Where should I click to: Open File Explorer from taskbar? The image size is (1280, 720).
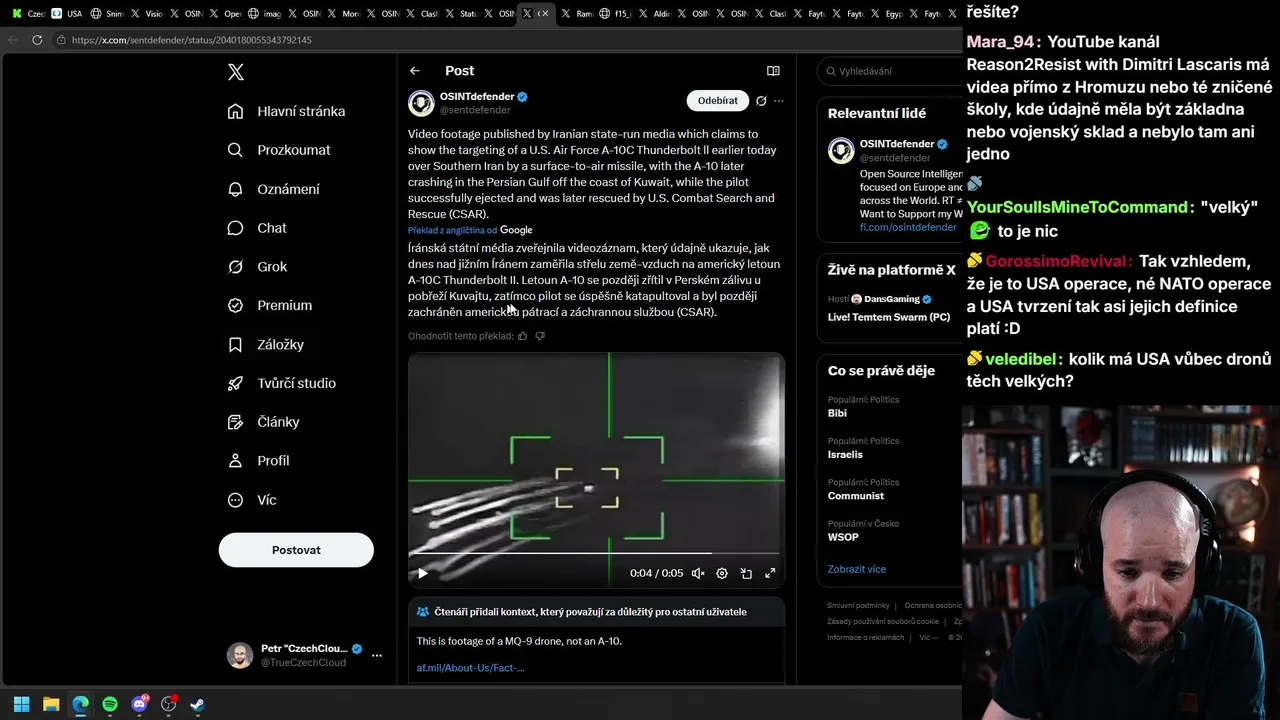51,704
